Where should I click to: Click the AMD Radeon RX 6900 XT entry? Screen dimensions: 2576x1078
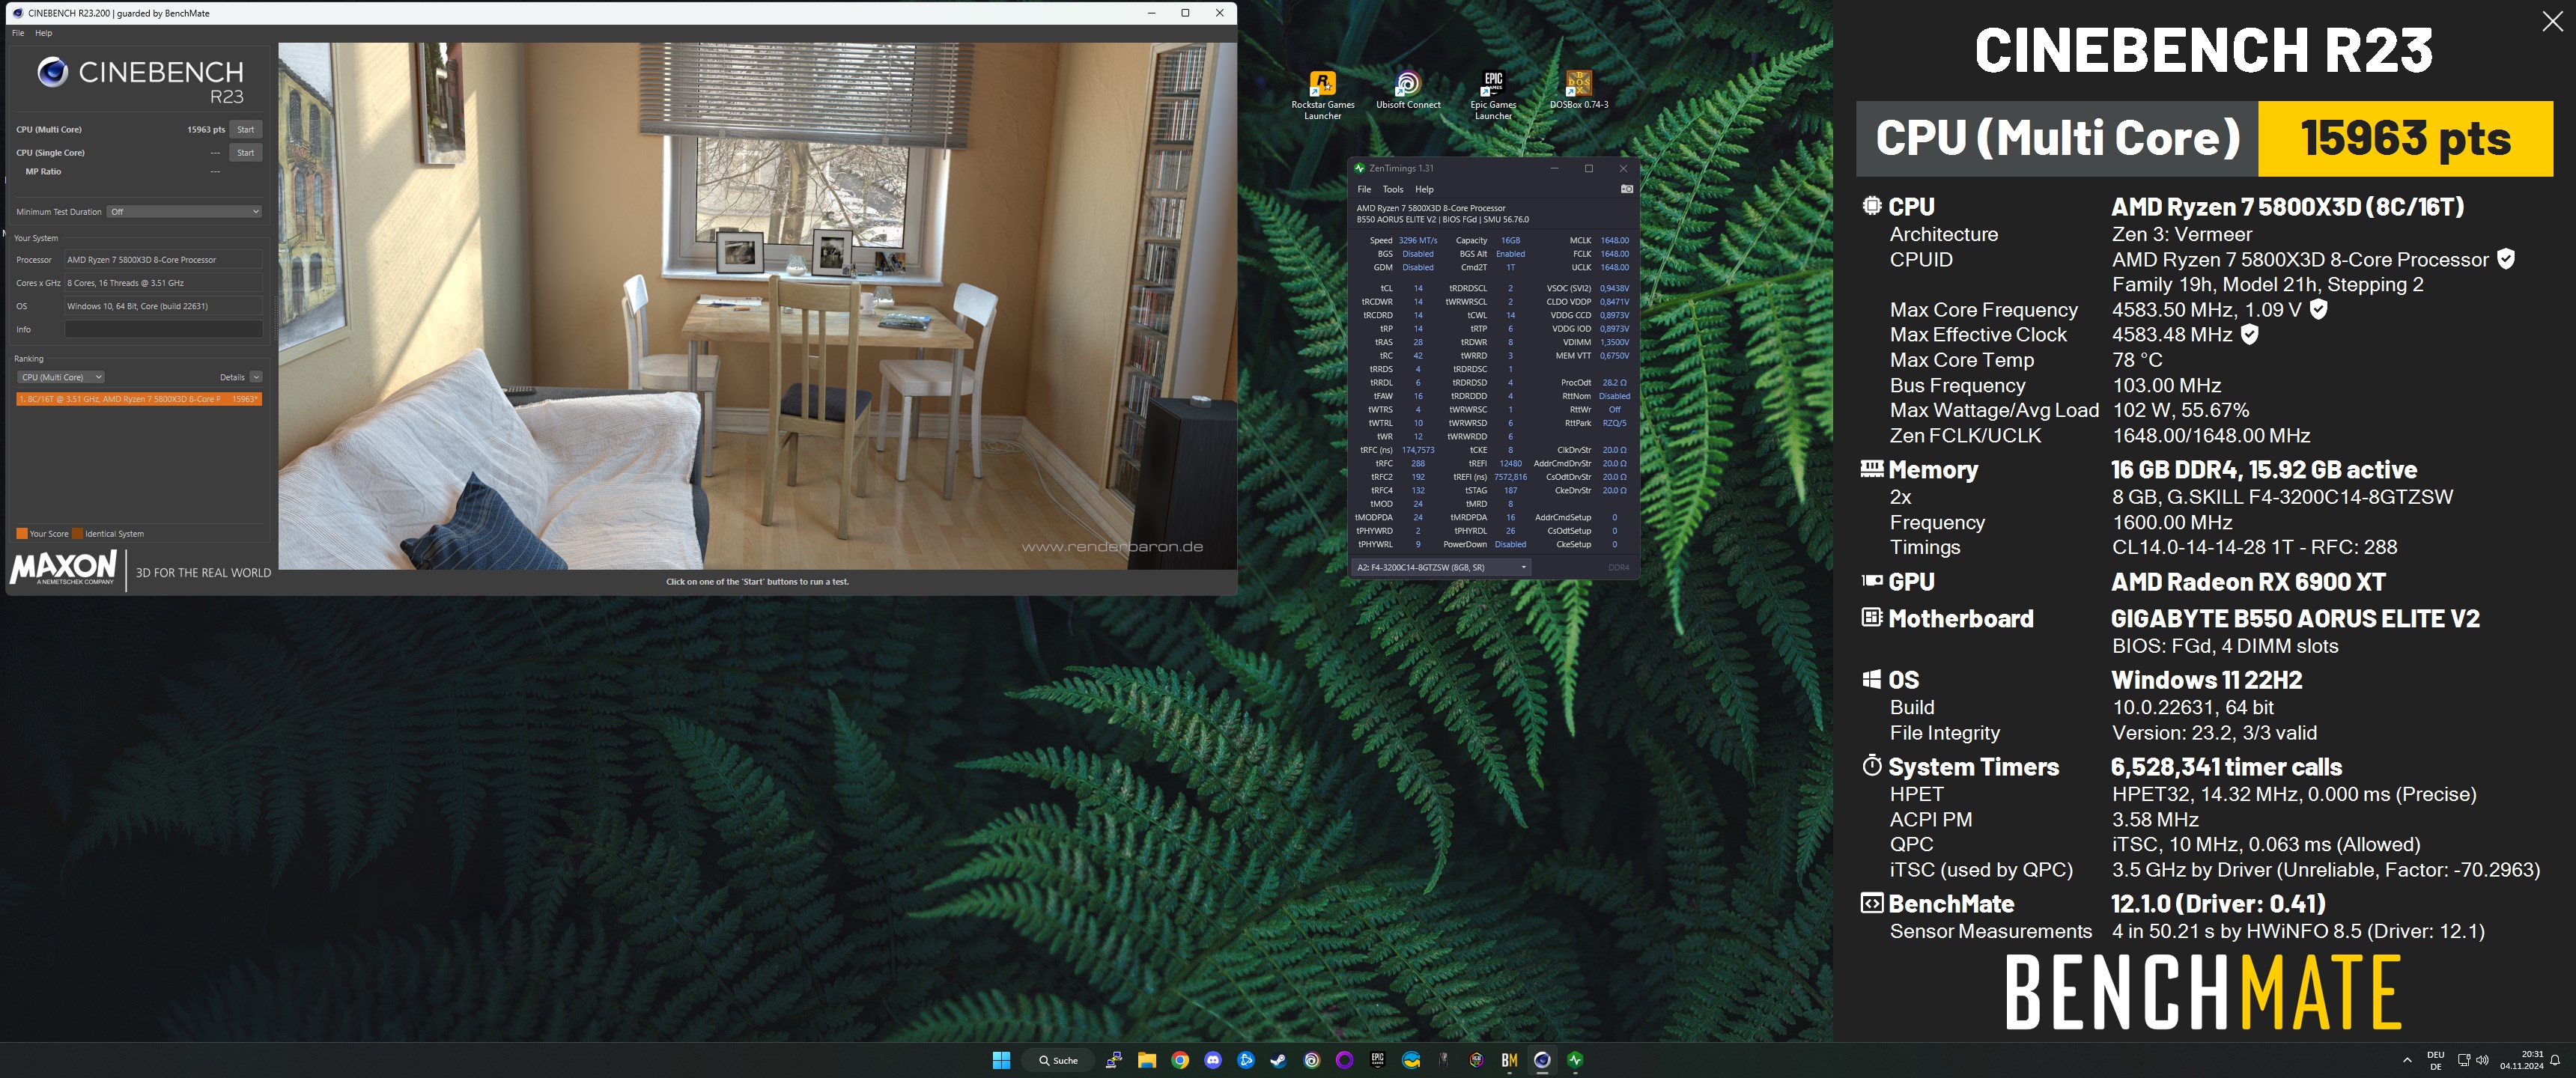pyautogui.click(x=2248, y=582)
